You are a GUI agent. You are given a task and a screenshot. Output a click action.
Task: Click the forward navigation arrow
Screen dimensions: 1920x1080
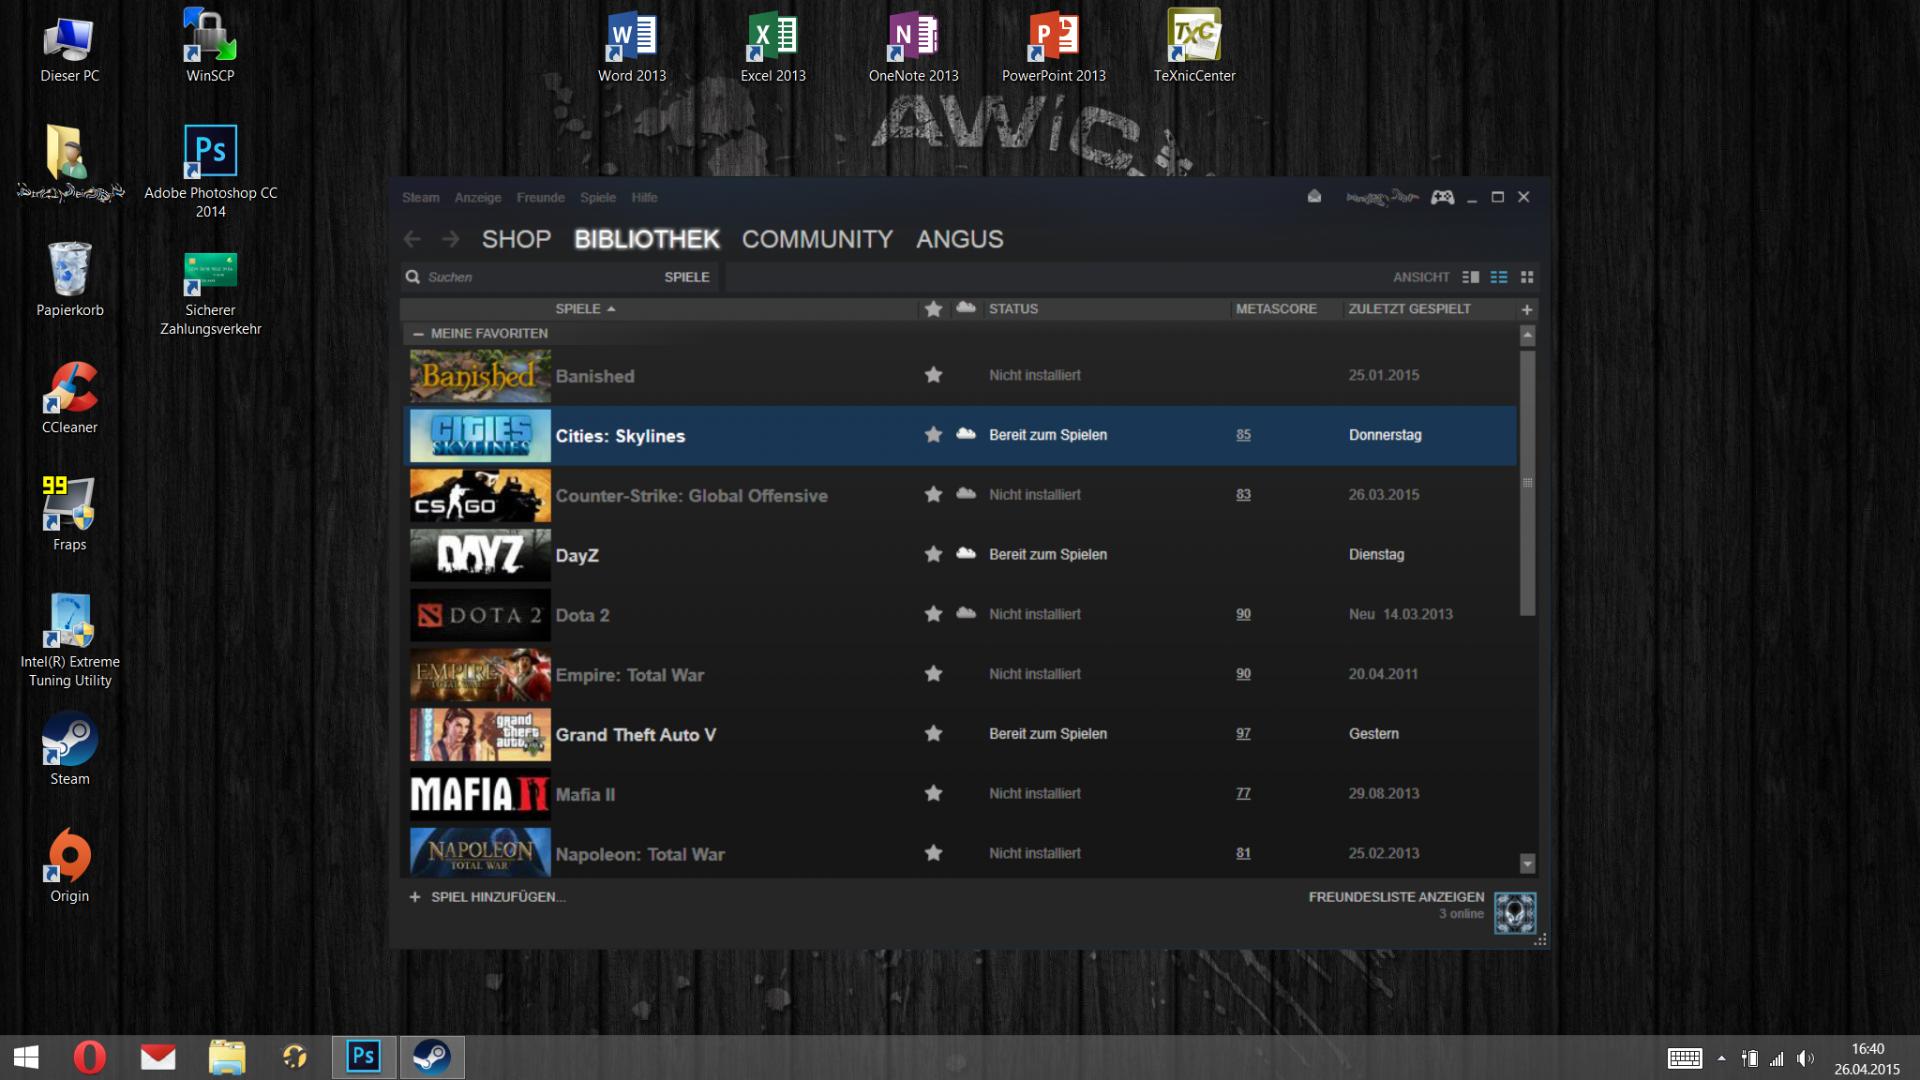pos(451,239)
